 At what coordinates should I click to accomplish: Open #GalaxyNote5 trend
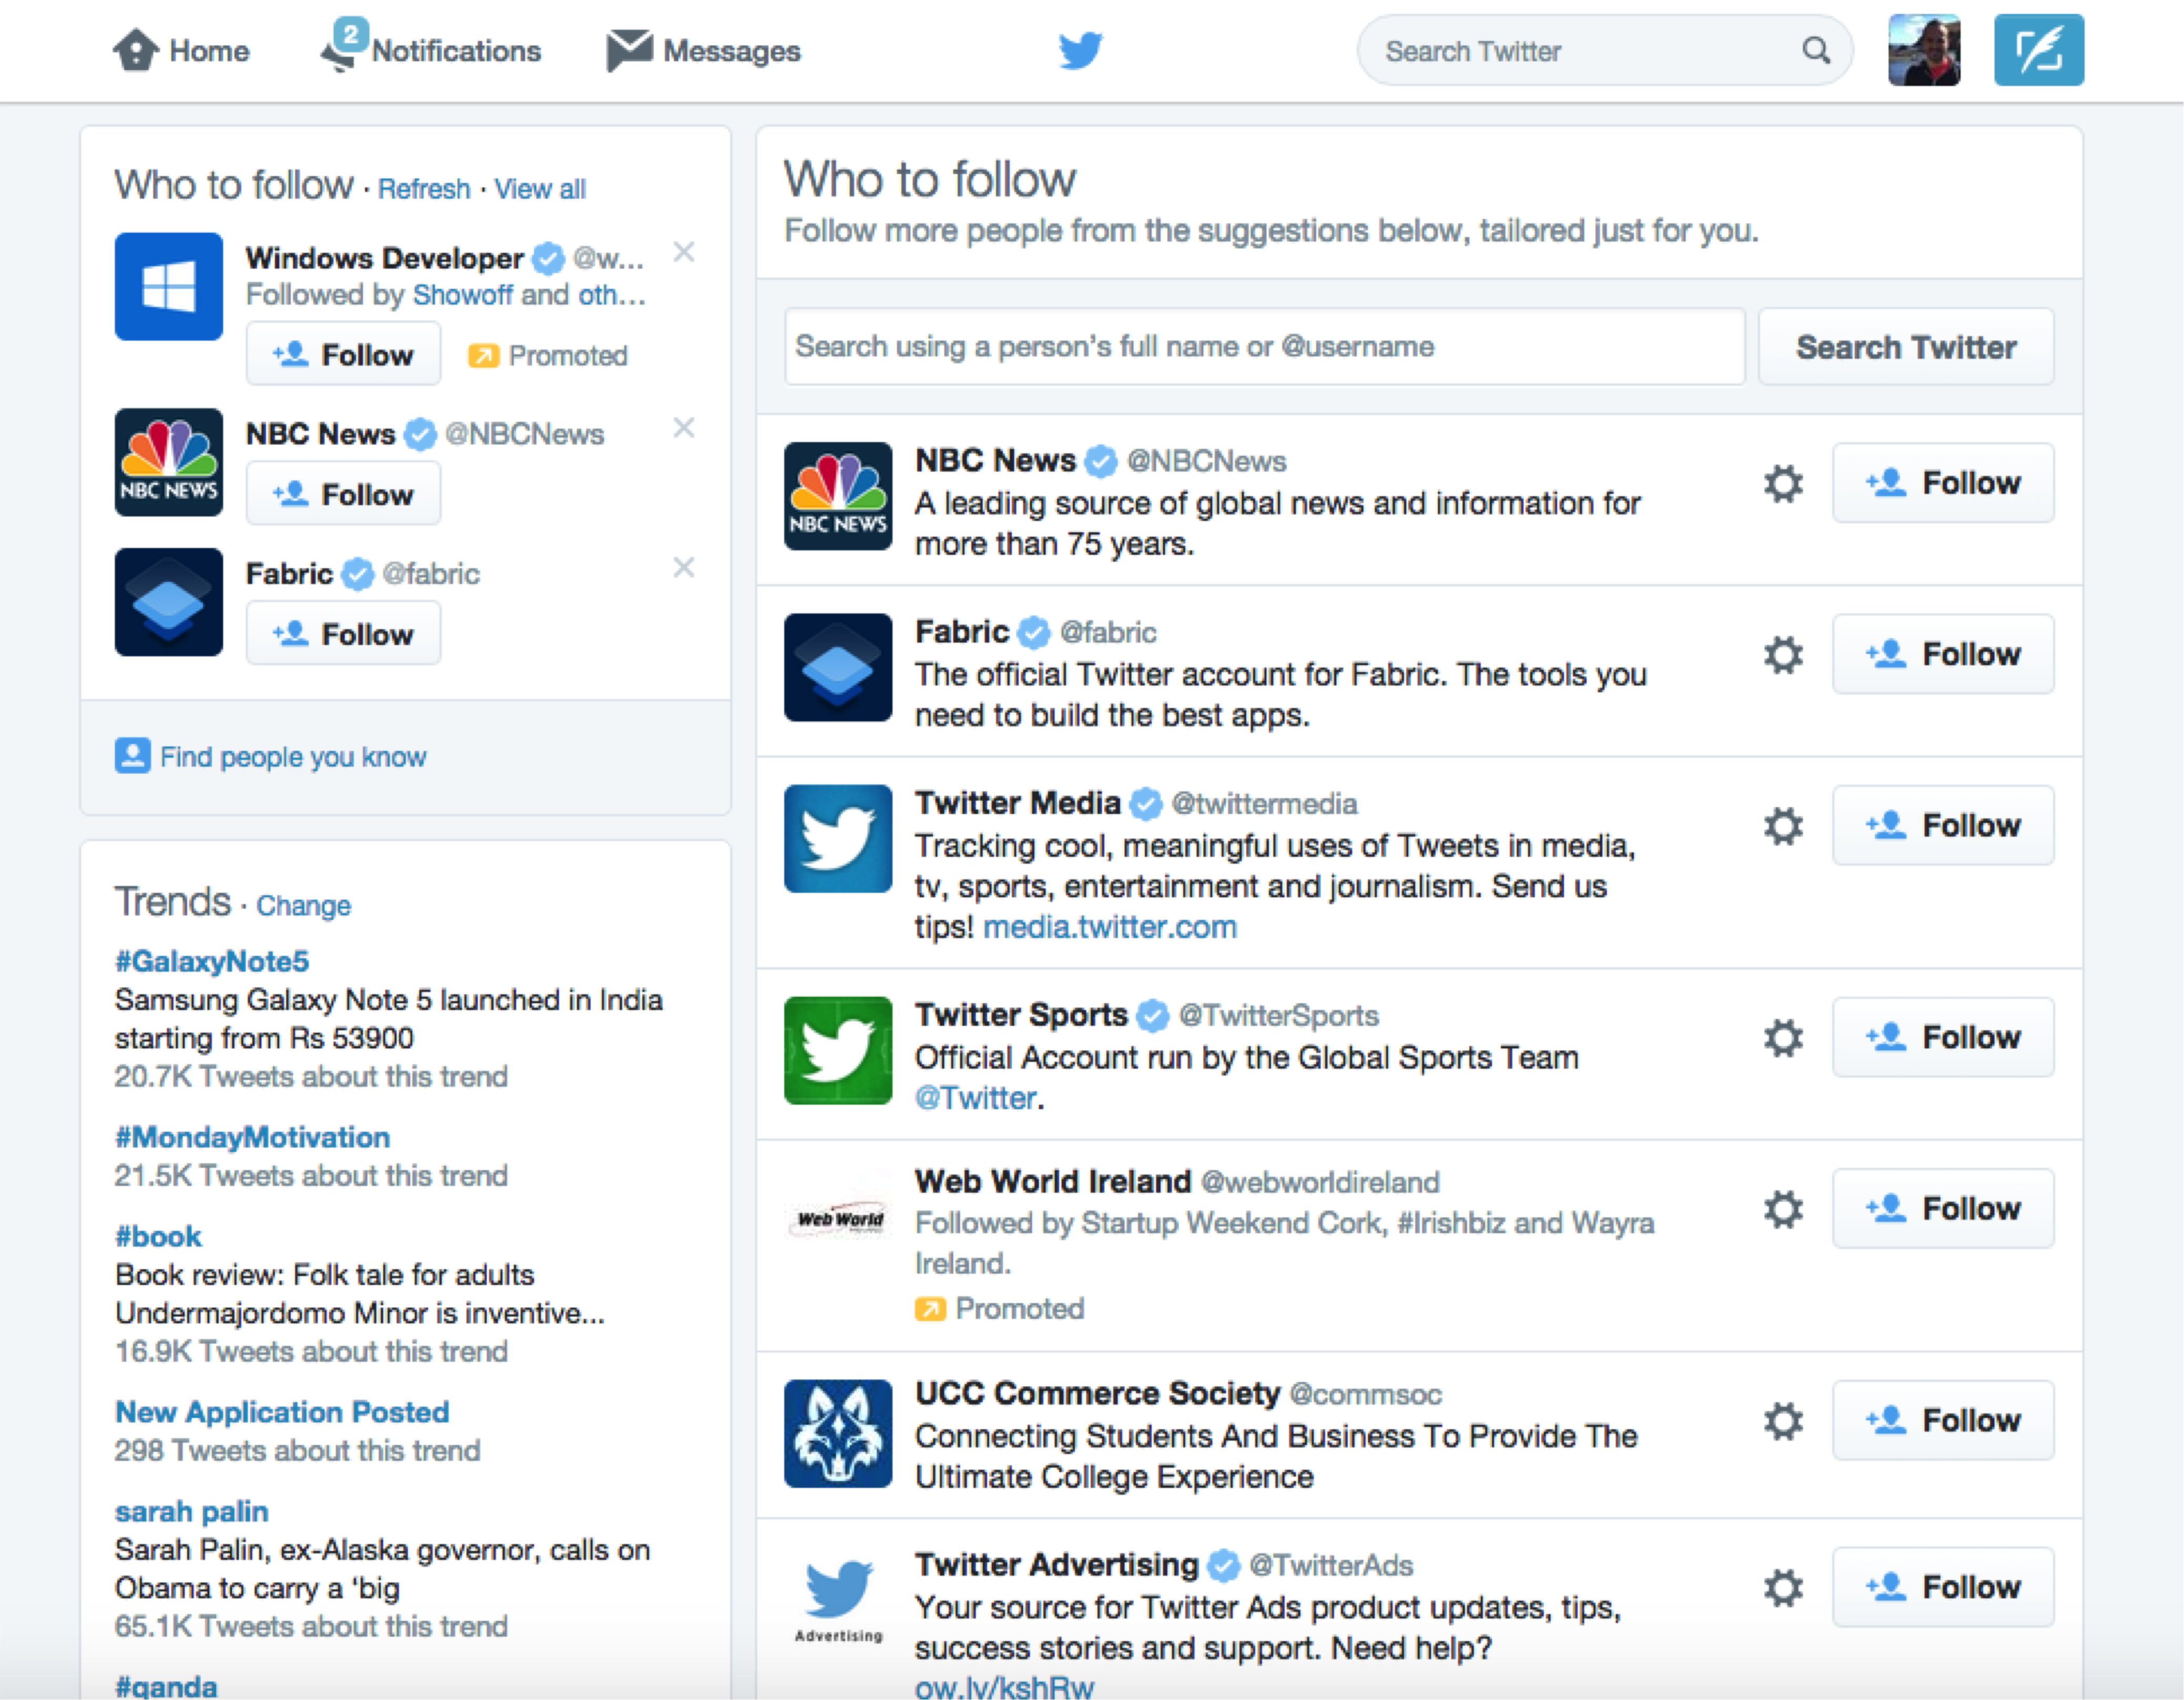tap(212, 961)
